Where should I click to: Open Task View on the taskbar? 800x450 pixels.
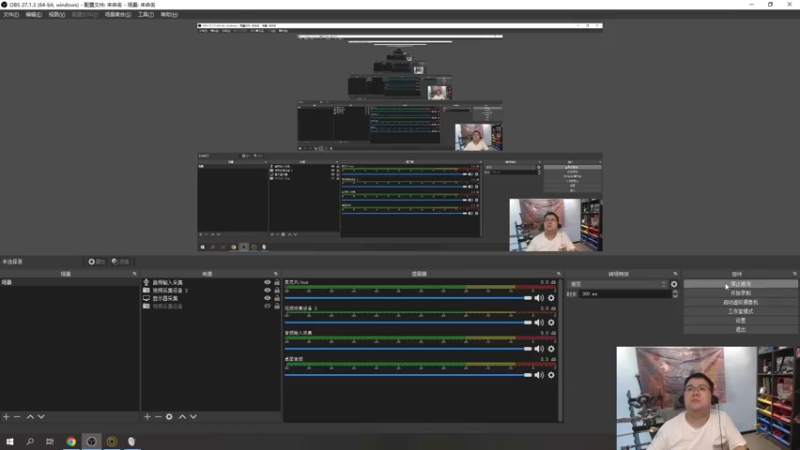(x=49, y=441)
